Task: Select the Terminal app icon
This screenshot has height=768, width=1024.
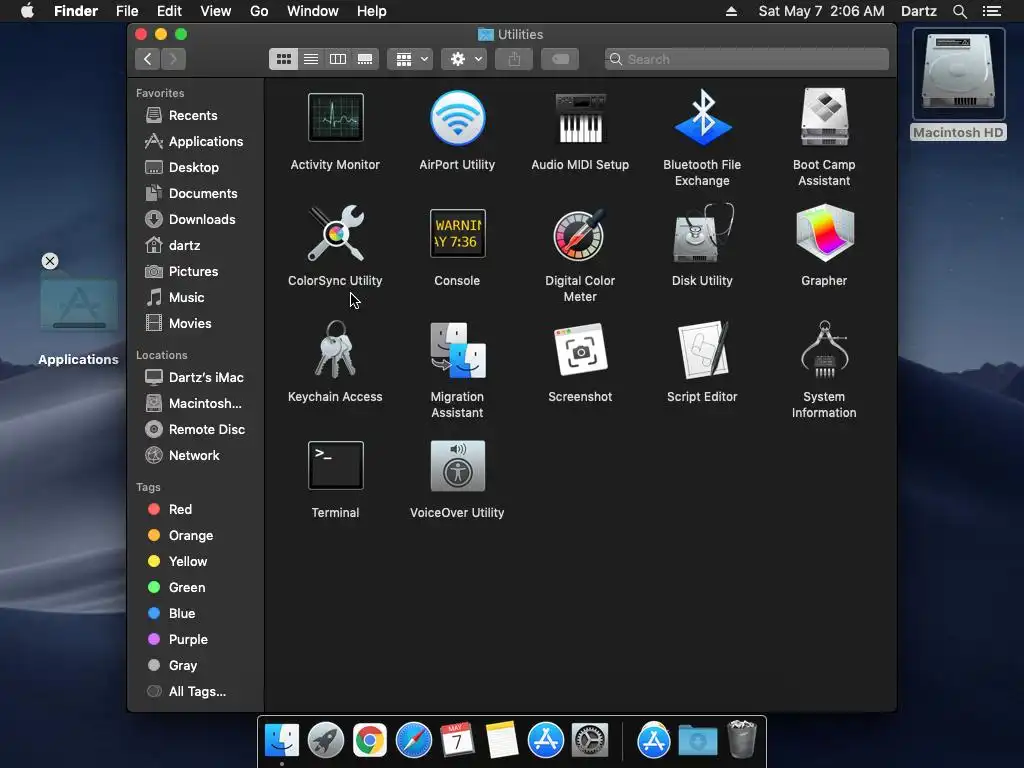Action: (336, 466)
